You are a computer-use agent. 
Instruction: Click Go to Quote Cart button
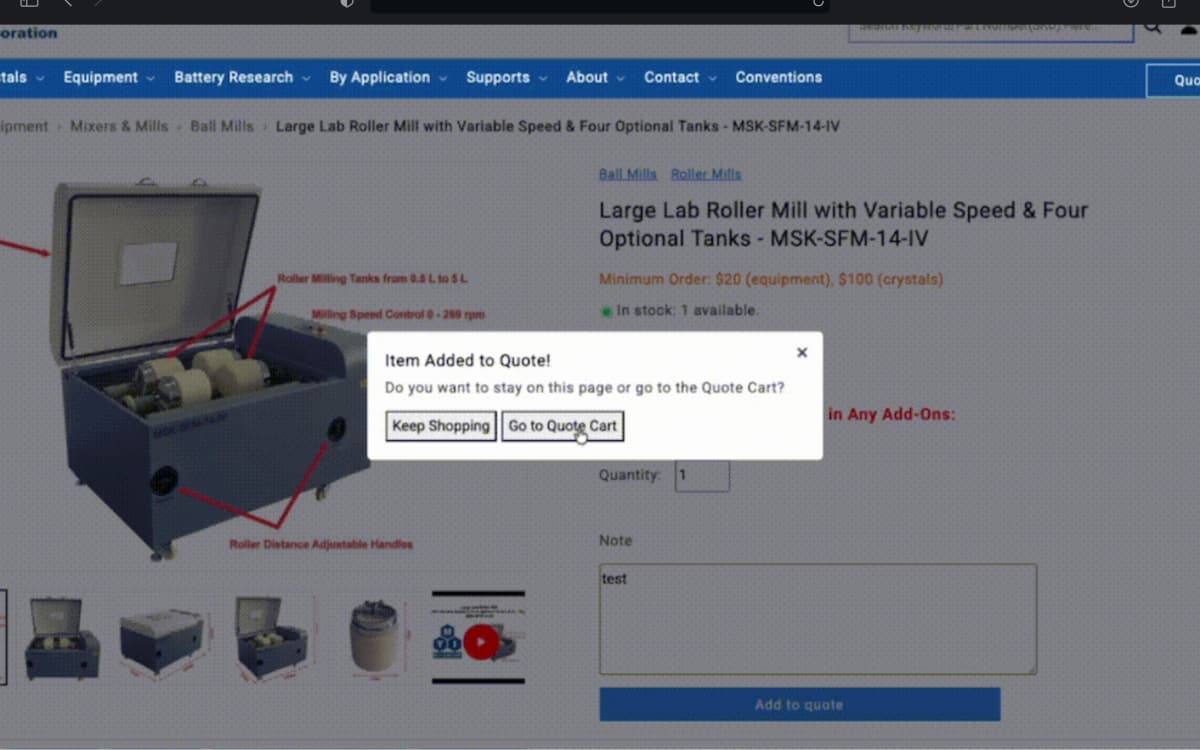pos(562,425)
